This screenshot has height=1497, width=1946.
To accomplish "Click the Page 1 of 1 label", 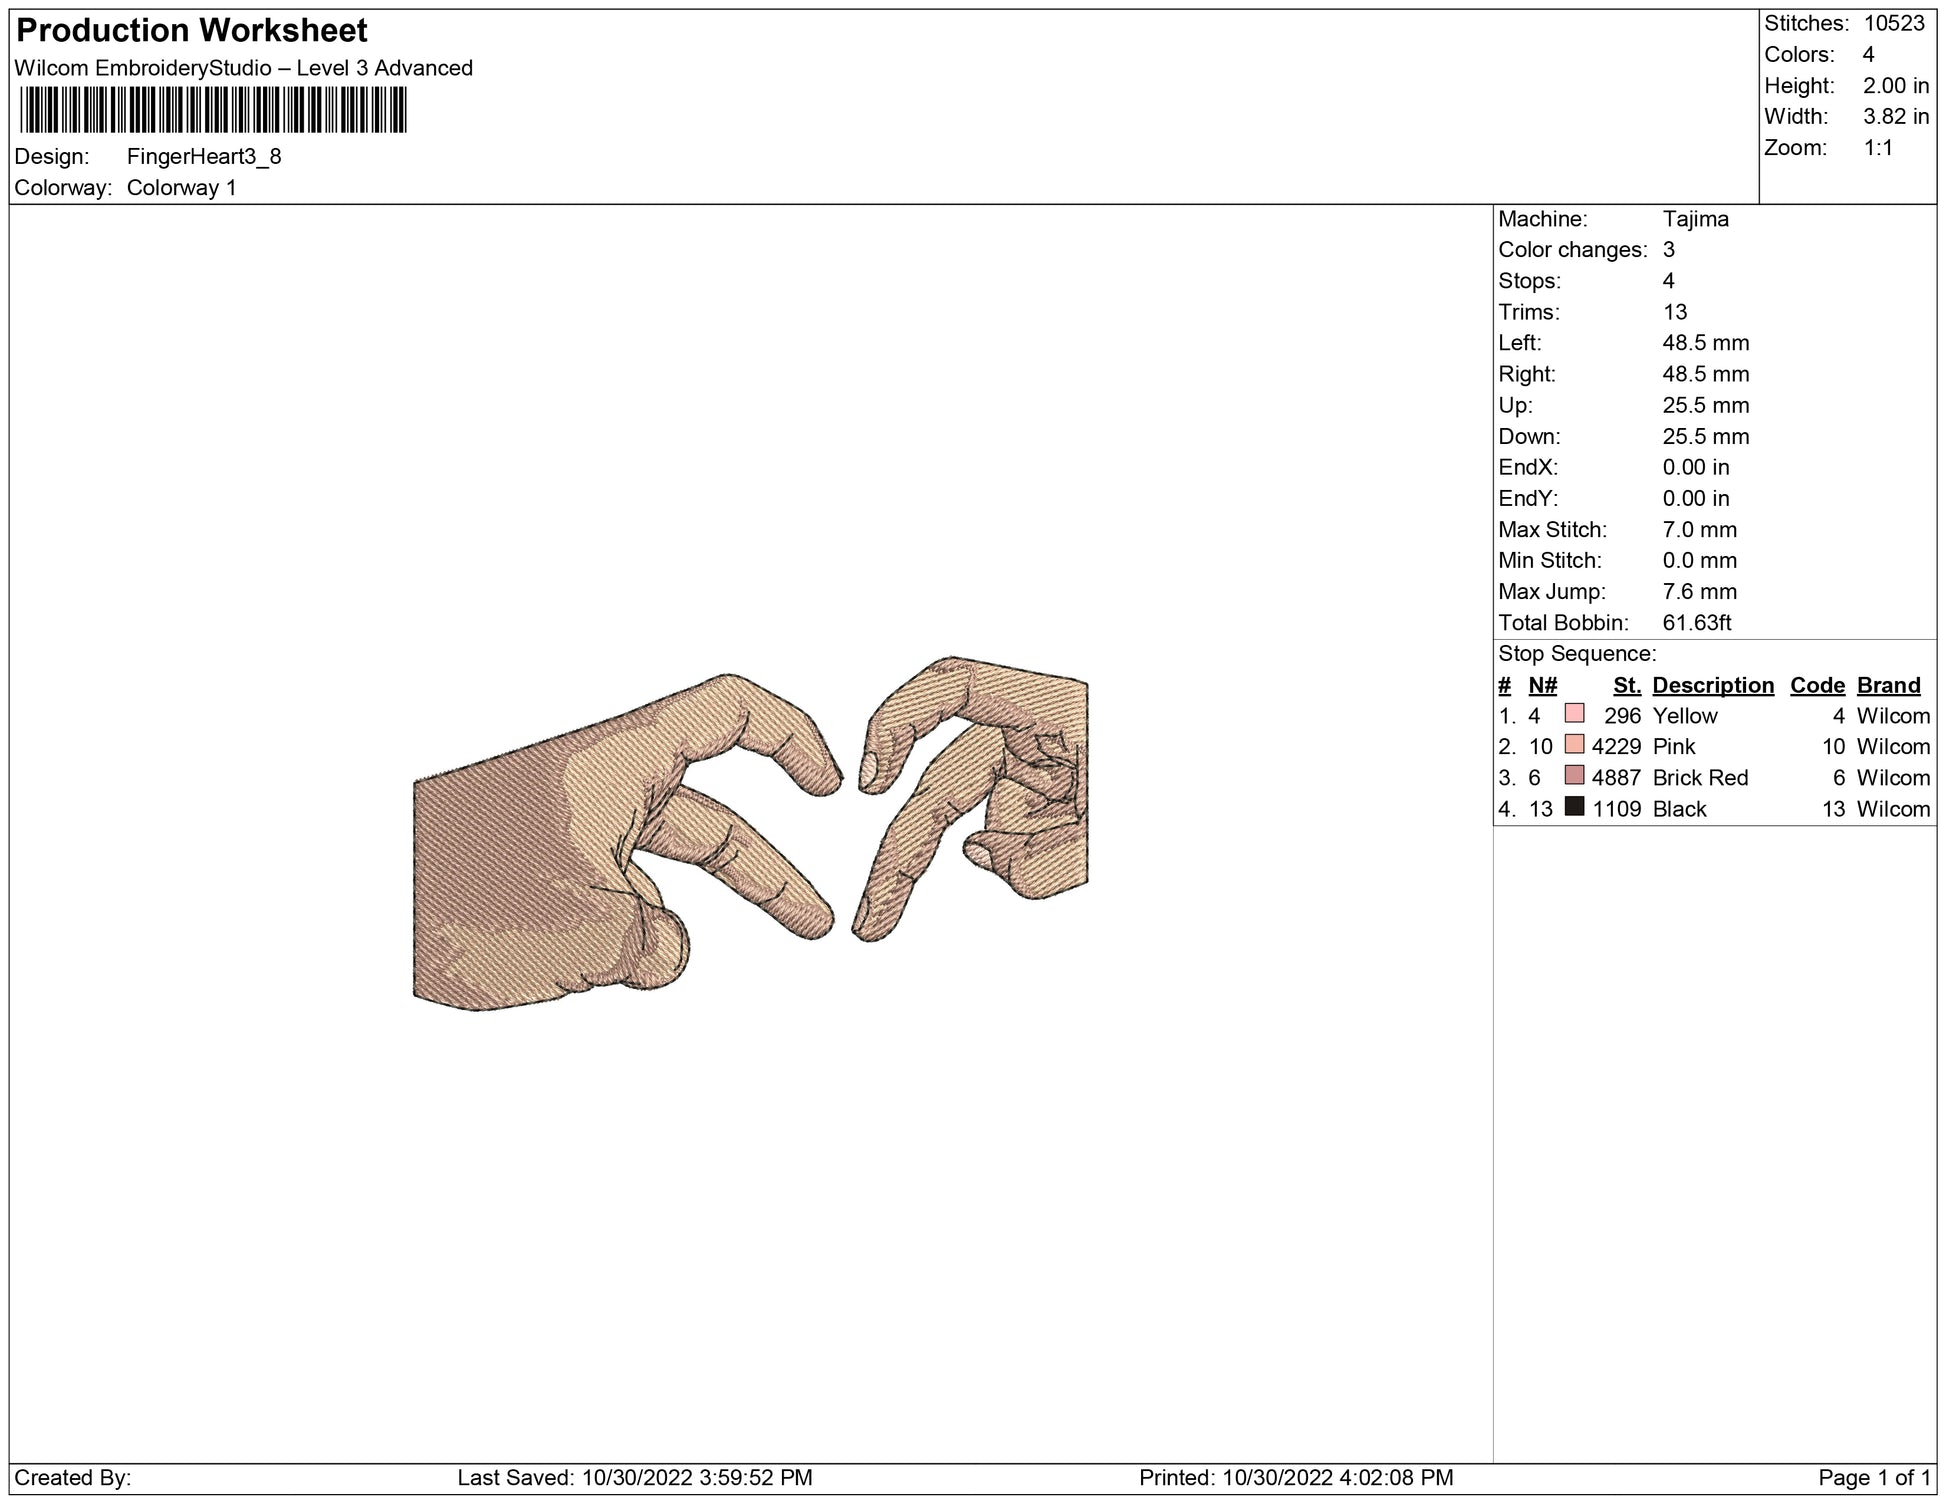I will (x=1874, y=1478).
